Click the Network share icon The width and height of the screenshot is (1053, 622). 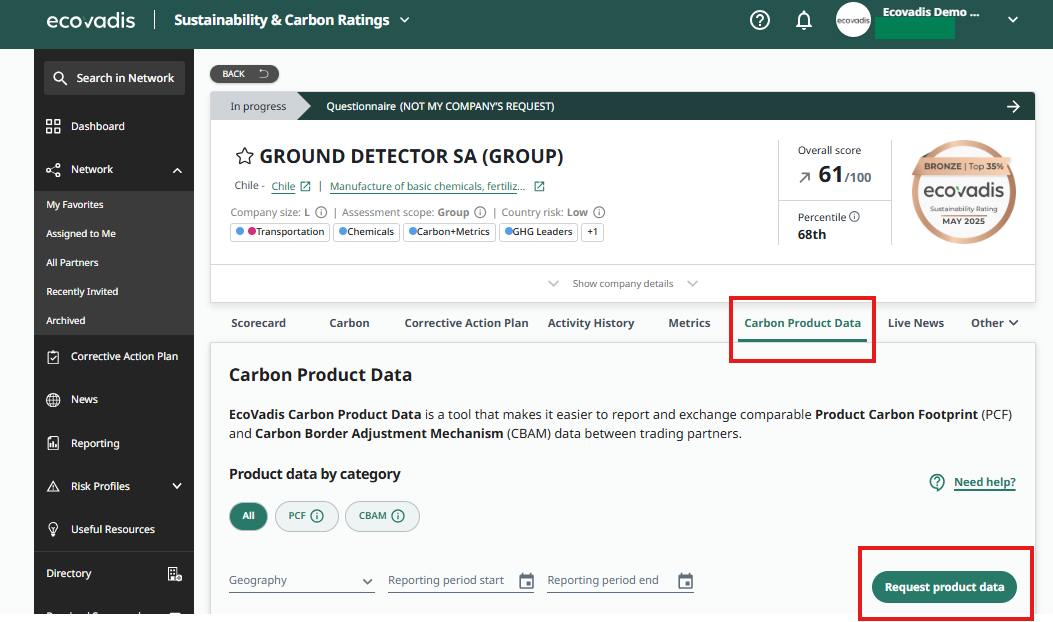coord(53,169)
